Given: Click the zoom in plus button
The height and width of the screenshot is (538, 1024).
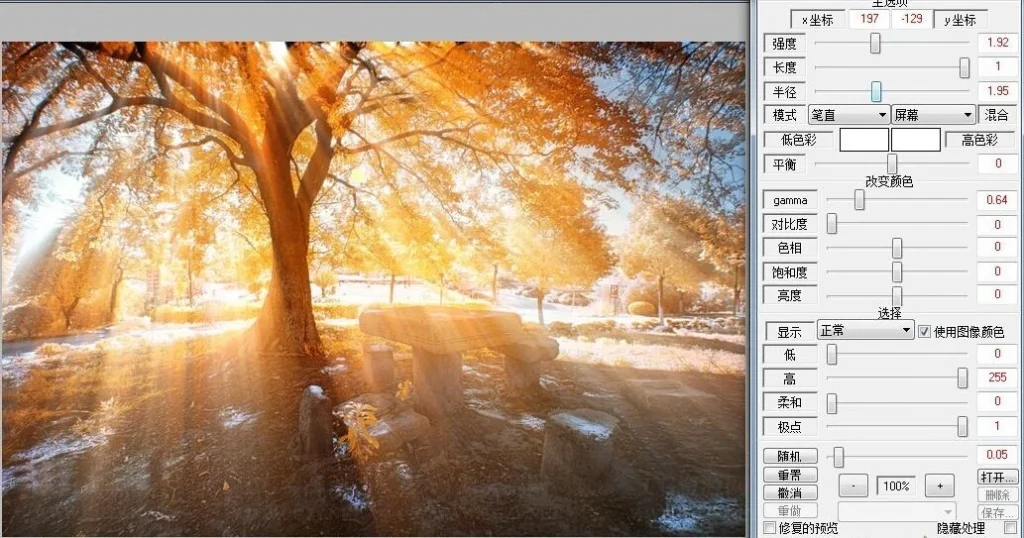Looking at the screenshot, I should pos(939,486).
